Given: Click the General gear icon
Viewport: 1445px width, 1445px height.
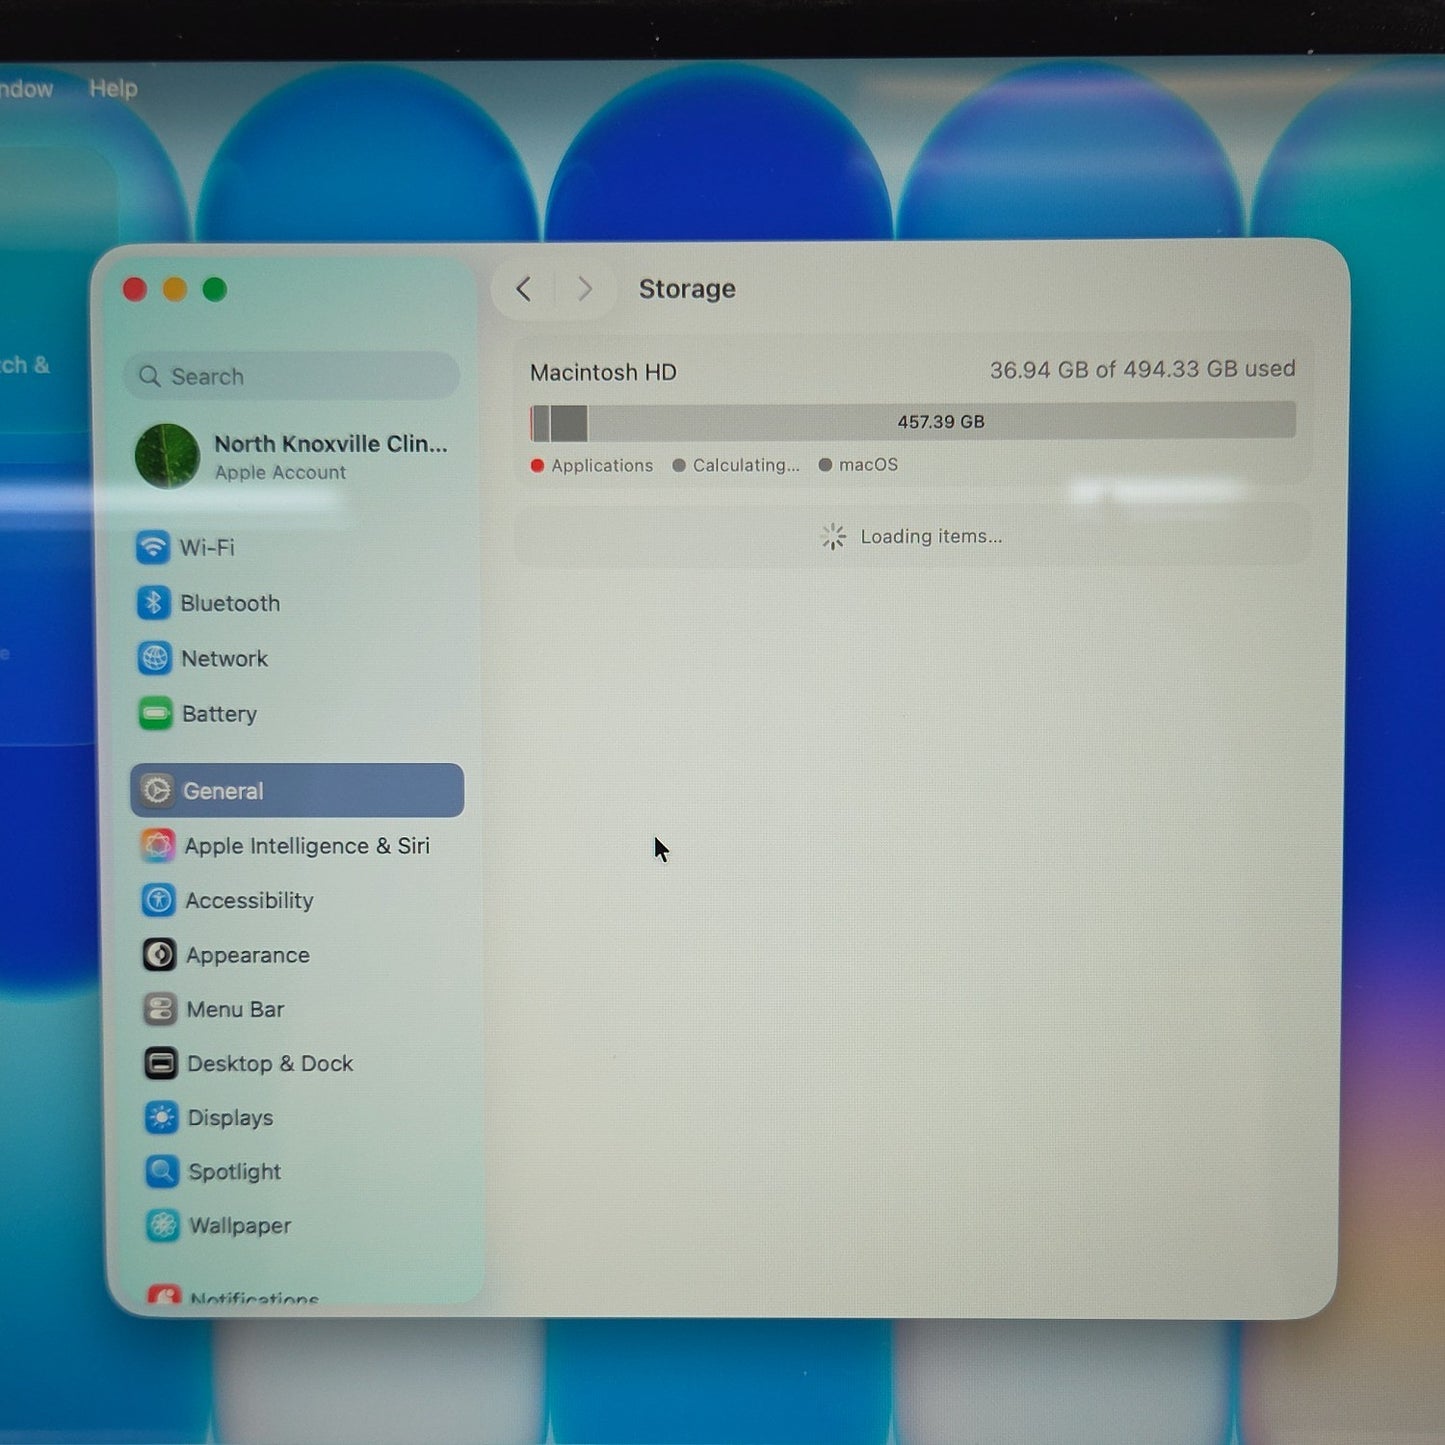Looking at the screenshot, I should pos(157,791).
